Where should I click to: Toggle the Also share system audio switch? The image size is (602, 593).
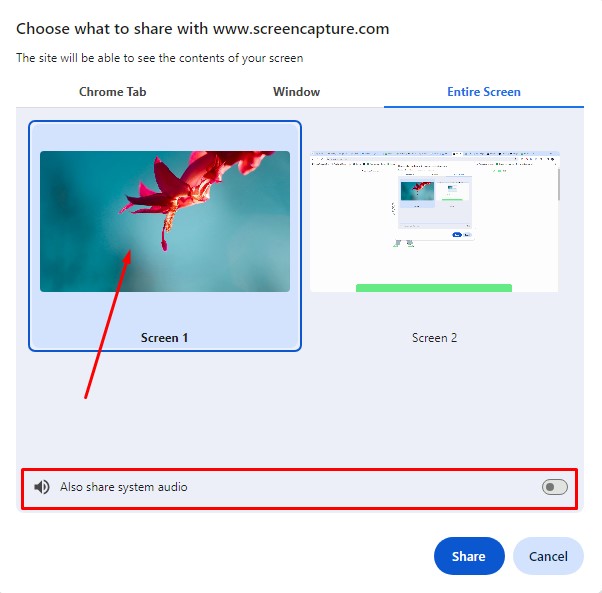[554, 487]
